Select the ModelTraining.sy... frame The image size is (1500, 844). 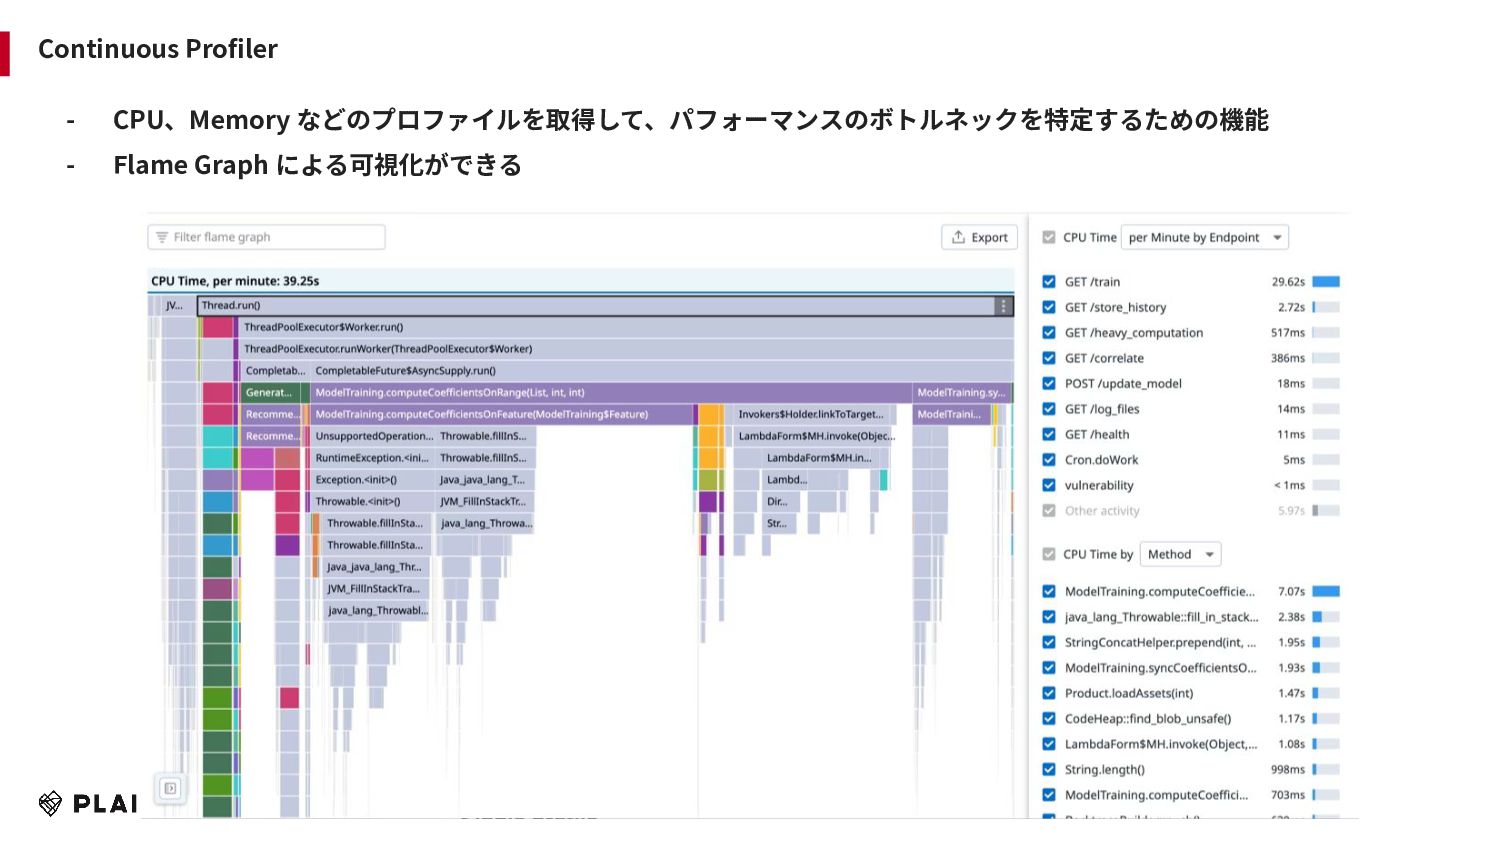click(x=962, y=393)
